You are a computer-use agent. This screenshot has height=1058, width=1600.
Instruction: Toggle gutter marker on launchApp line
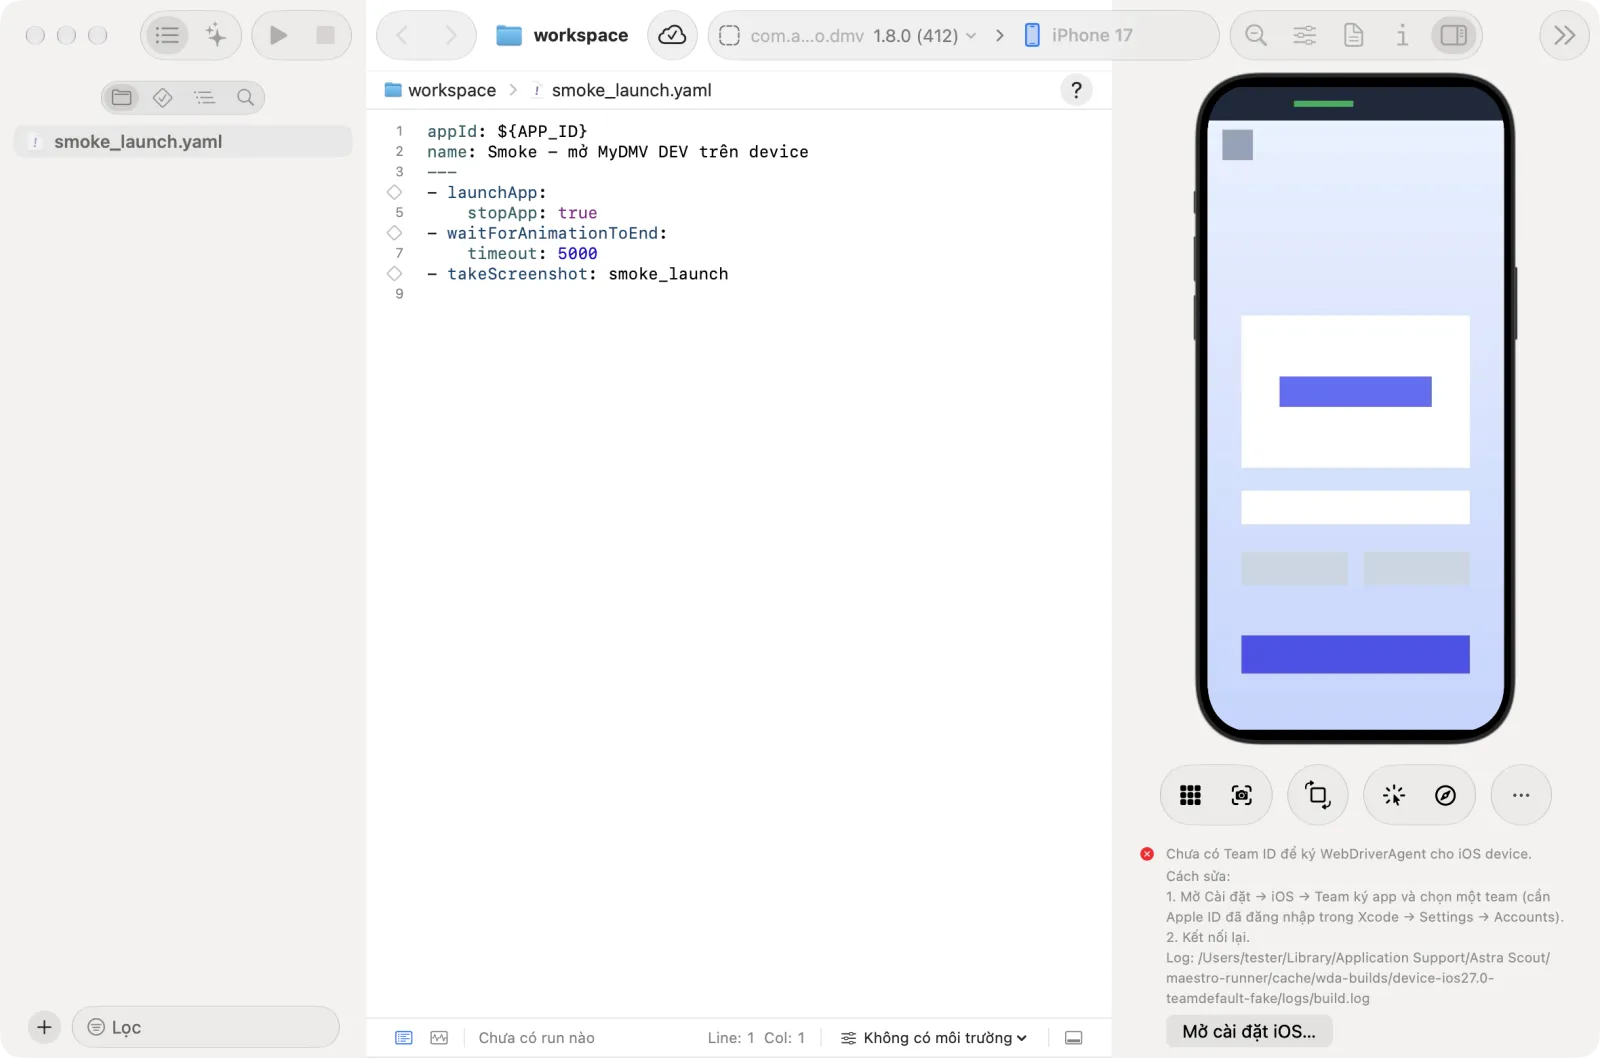tap(394, 192)
